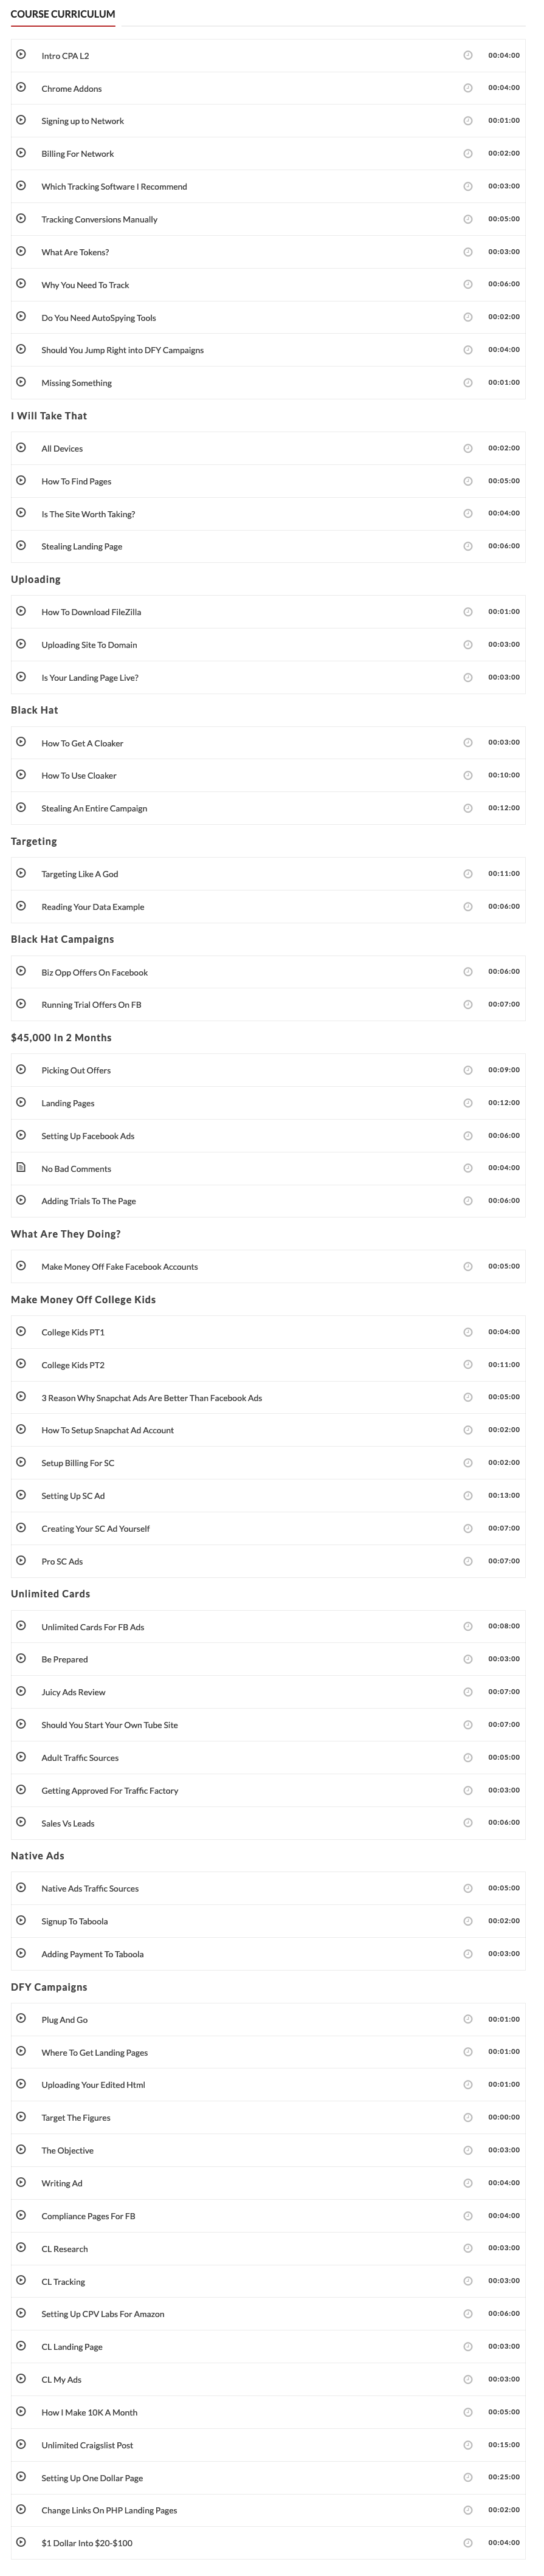The width and height of the screenshot is (544, 2576).
Task: Open Make Money Off Fake Facebook Accounts
Action: (119, 1266)
